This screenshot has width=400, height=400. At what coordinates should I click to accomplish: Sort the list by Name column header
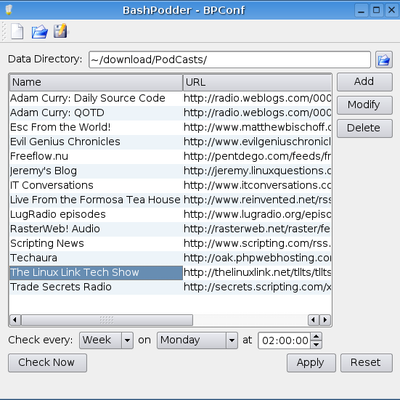tap(96, 82)
